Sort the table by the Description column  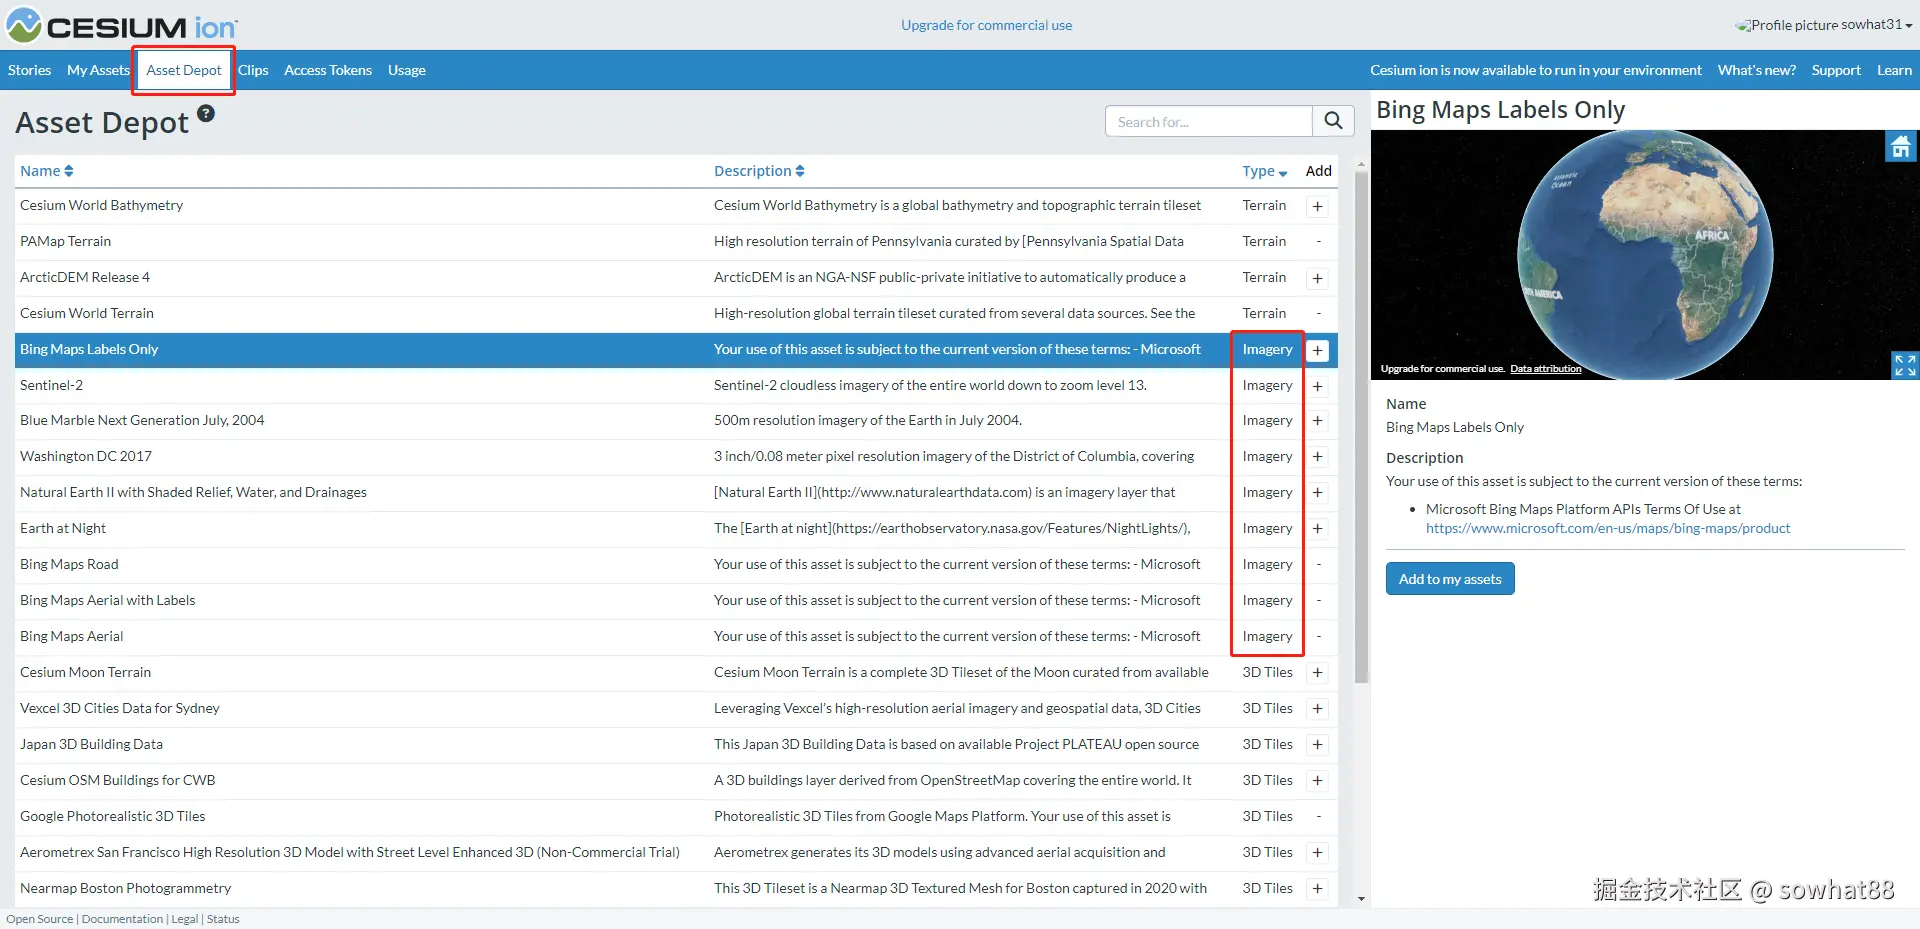[759, 171]
